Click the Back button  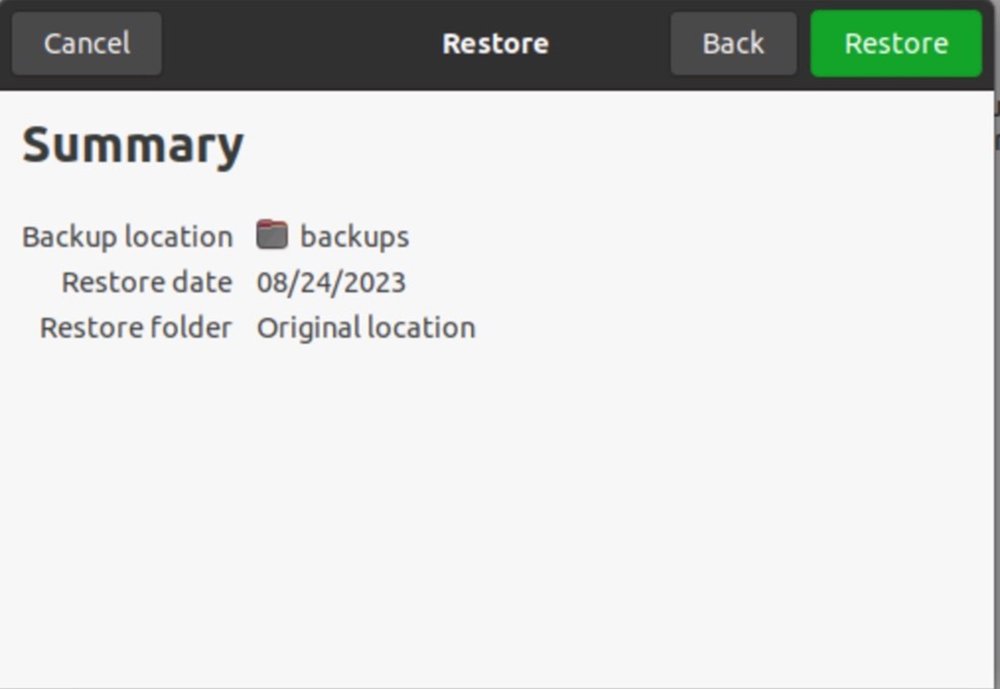click(x=733, y=43)
